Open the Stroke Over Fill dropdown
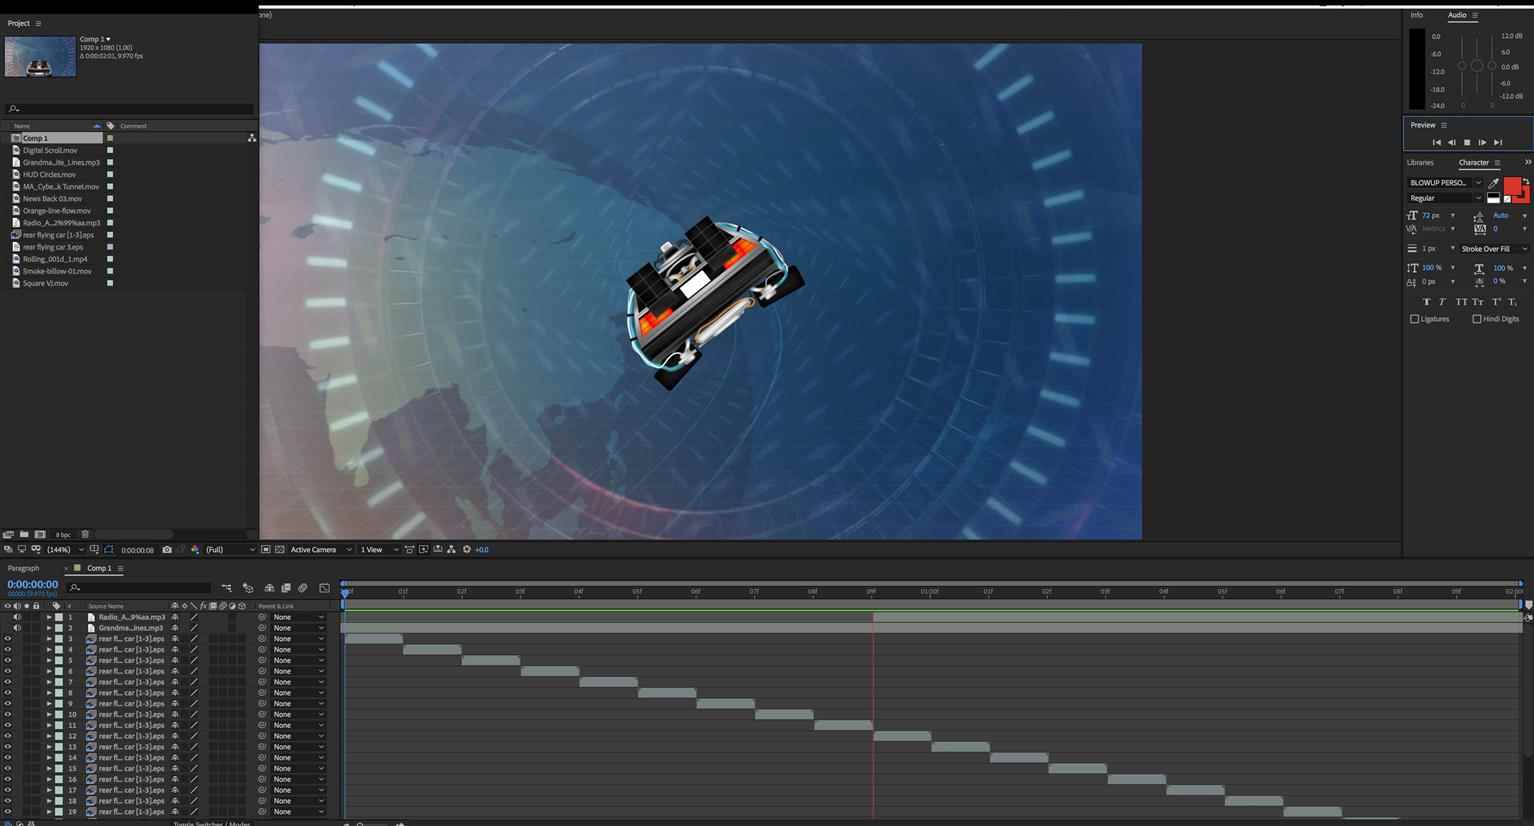Image resolution: width=1534 pixels, height=826 pixels. tap(1493, 249)
